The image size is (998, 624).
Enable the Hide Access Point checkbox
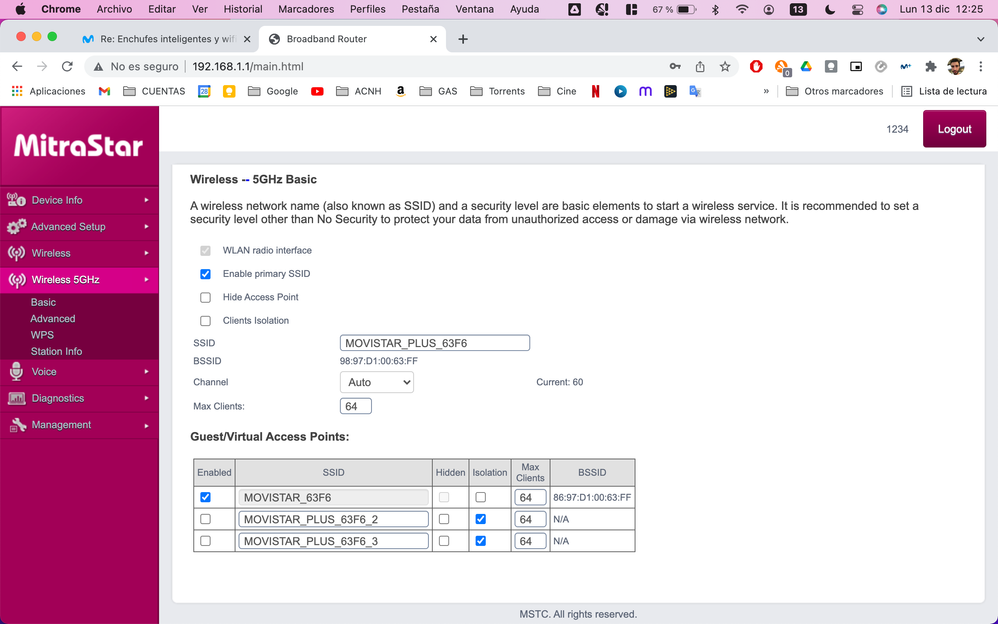coord(206,298)
